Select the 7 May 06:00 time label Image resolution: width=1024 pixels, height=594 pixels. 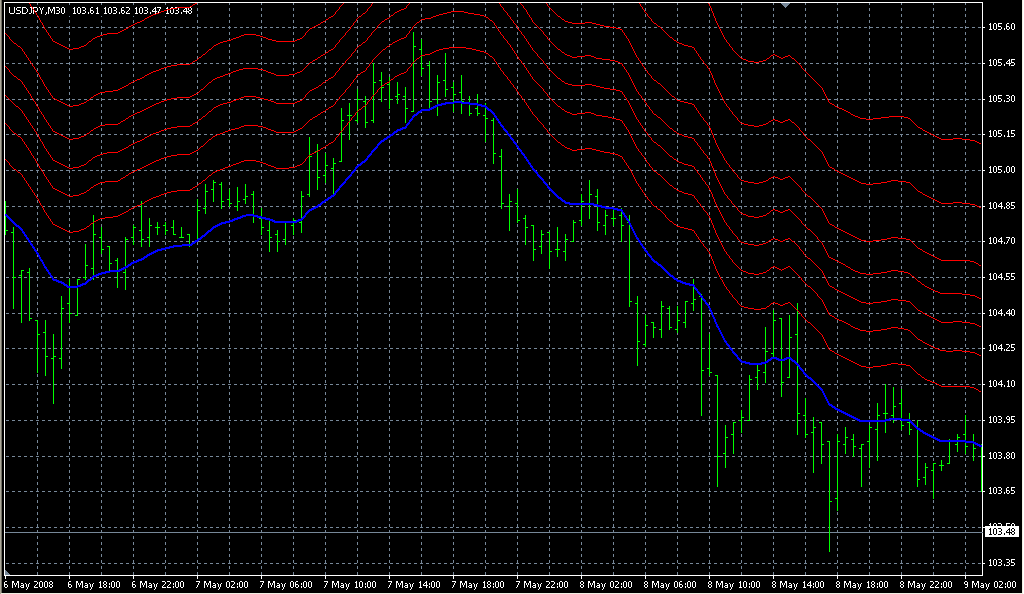pos(287,584)
